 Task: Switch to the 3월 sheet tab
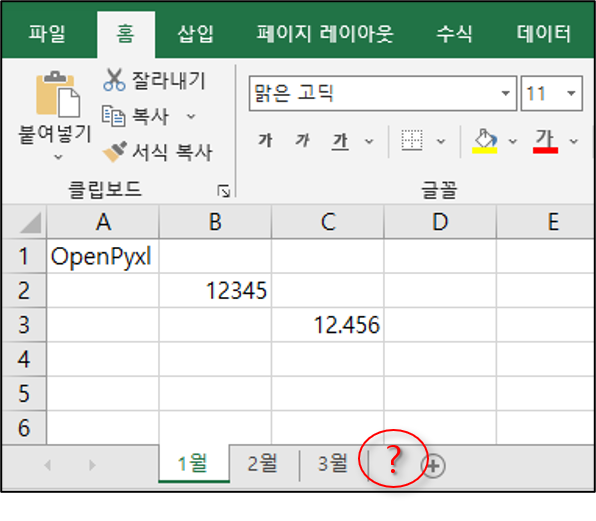(x=333, y=464)
